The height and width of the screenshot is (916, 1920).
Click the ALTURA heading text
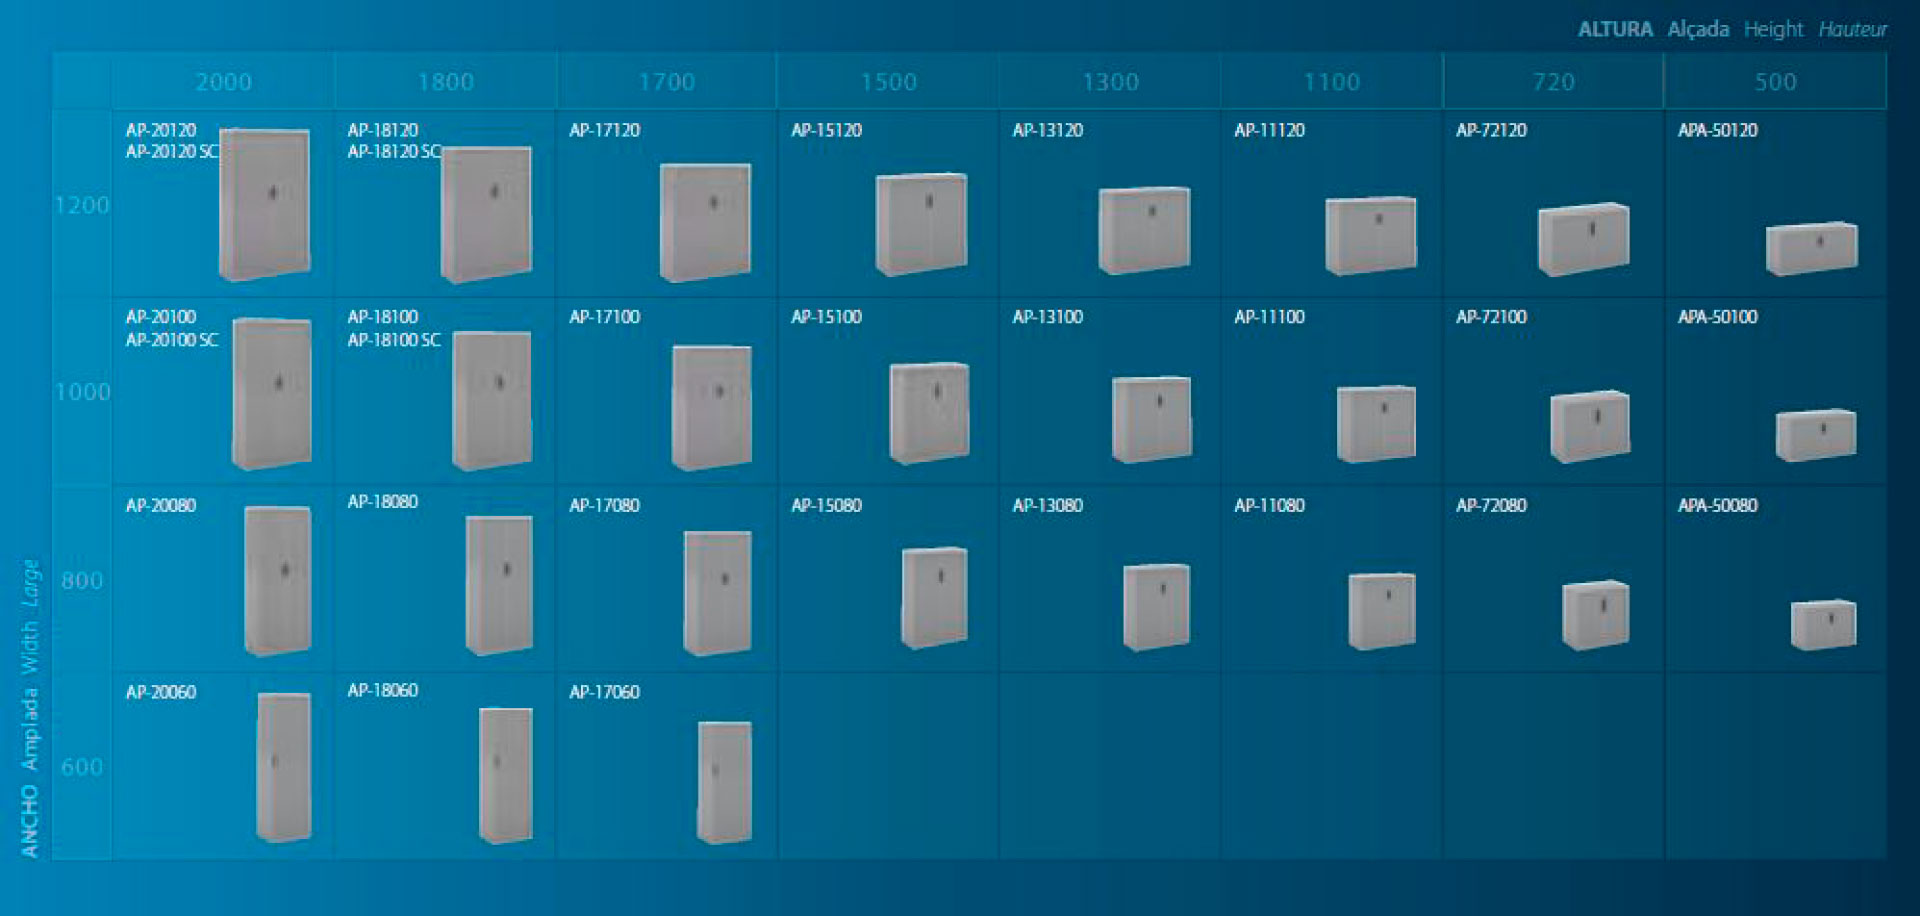[x=1614, y=29]
